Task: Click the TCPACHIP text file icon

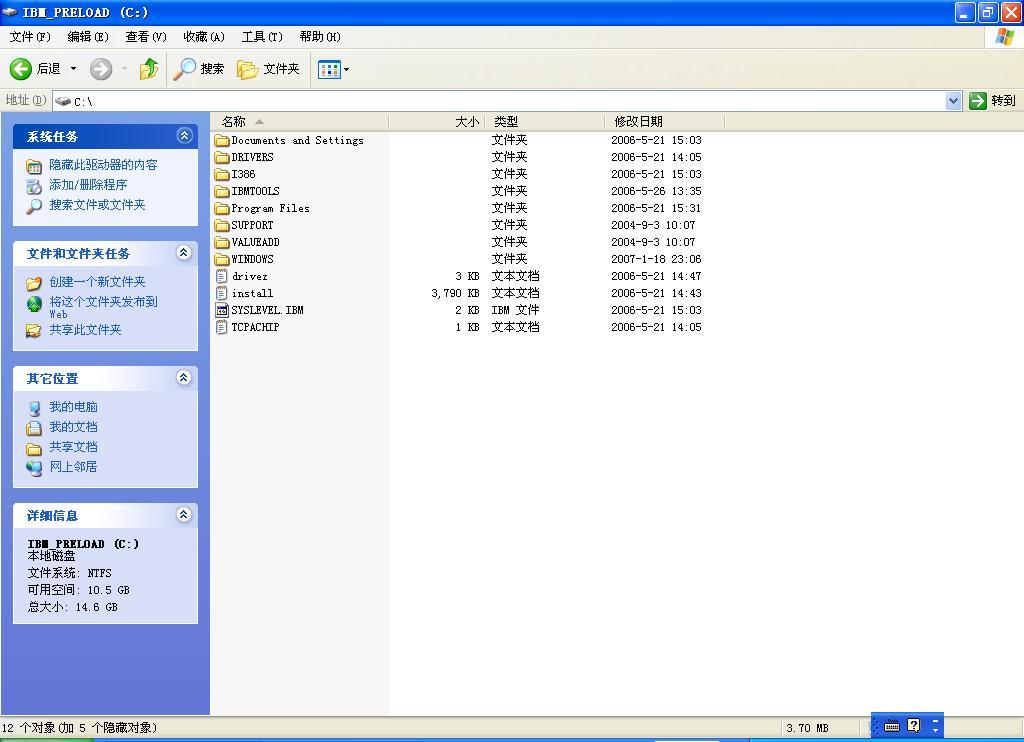Action: (x=222, y=327)
